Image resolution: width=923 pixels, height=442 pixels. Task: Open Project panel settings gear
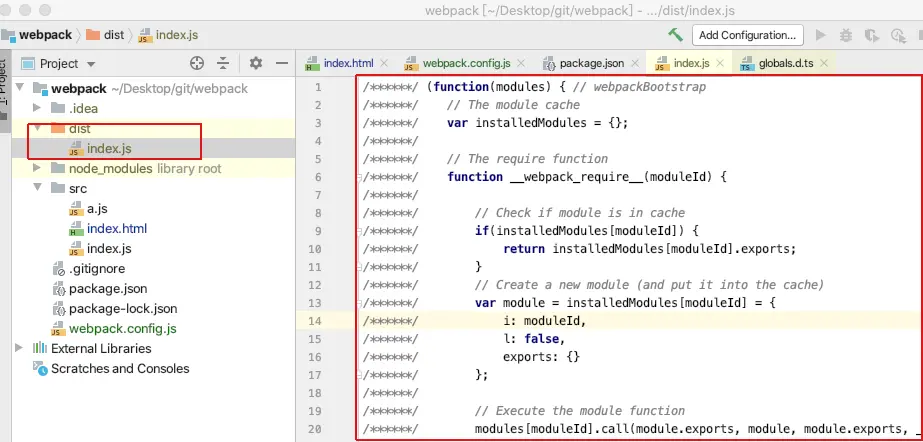coord(255,64)
